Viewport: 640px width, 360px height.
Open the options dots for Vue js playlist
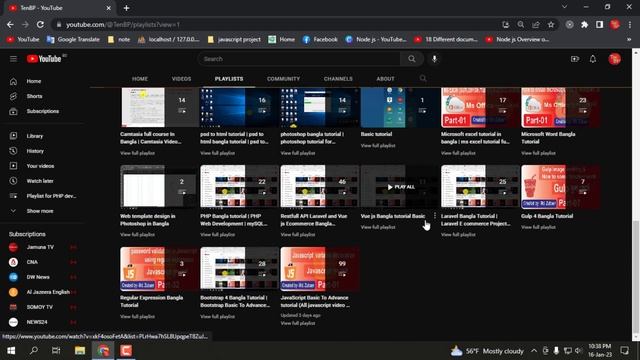[435, 216]
